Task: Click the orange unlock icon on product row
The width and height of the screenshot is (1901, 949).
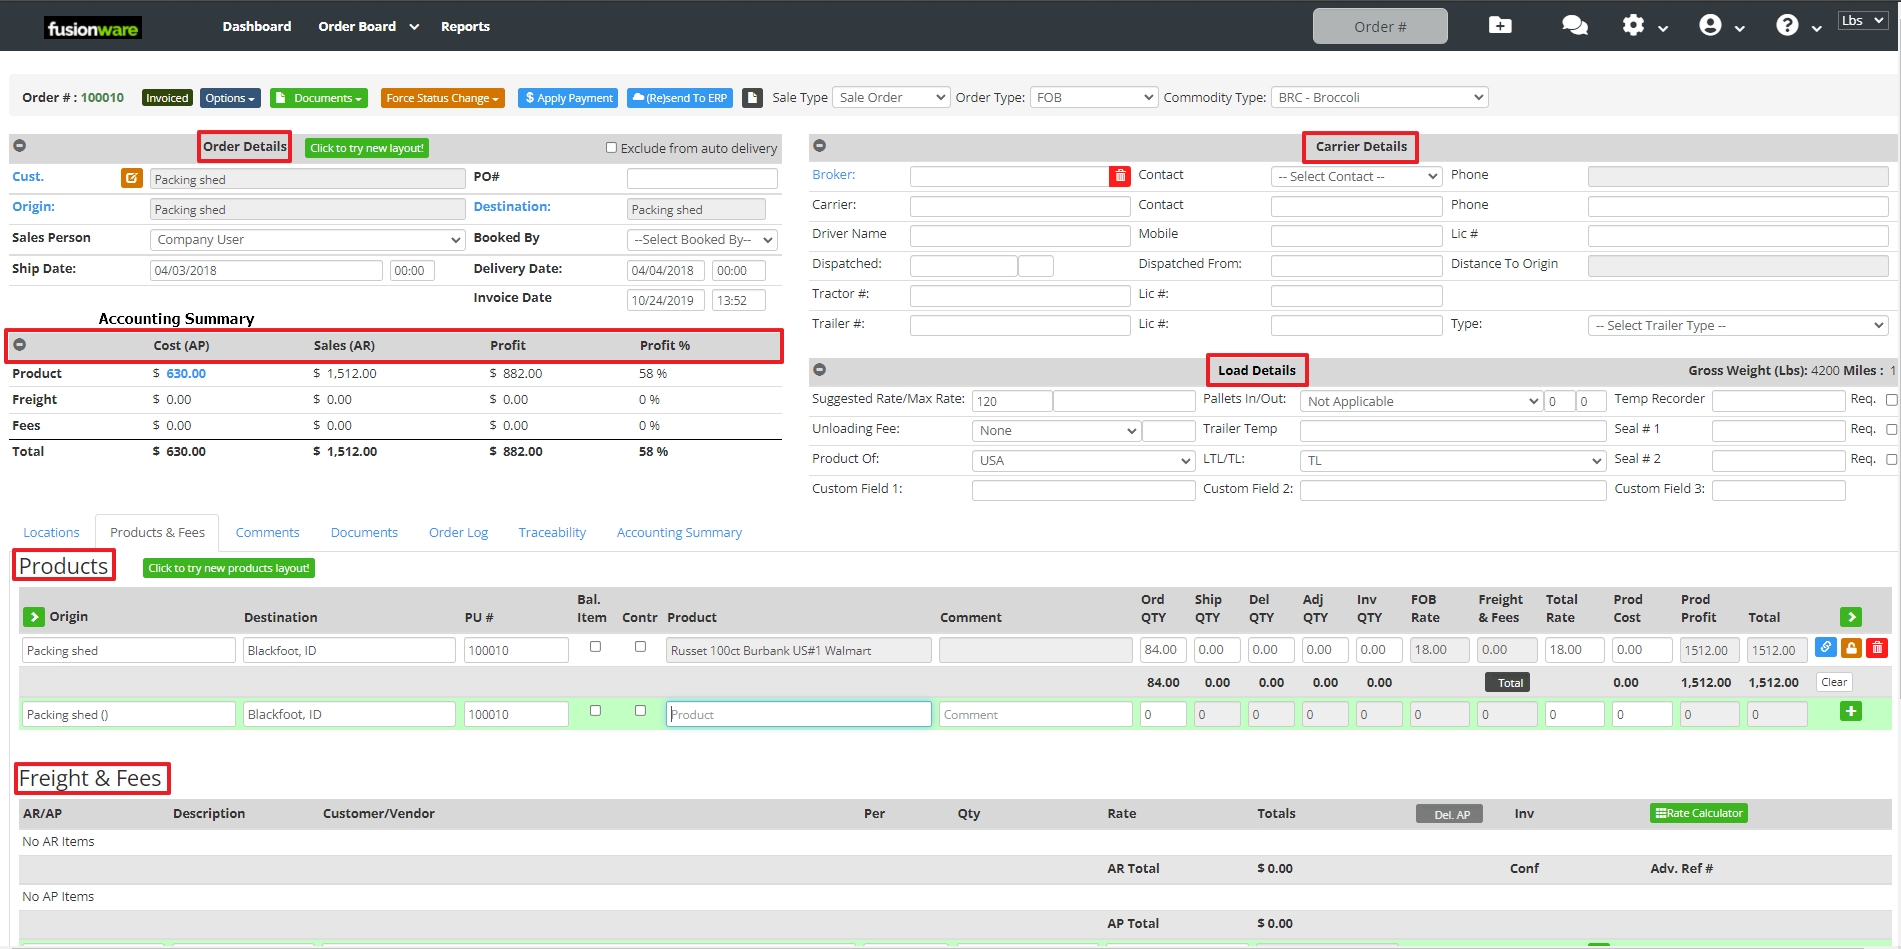Action: [x=1851, y=648]
